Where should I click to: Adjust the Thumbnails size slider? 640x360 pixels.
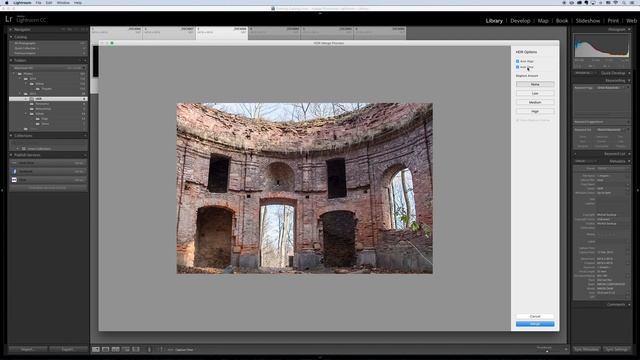click(x=547, y=350)
